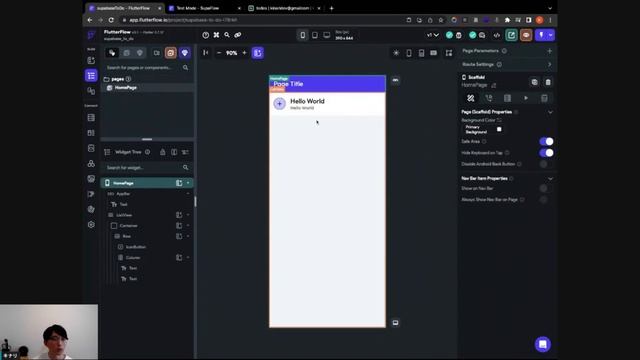Select the Hello World heading on canvas
This screenshot has width=640, height=360.
pyautogui.click(x=307, y=101)
